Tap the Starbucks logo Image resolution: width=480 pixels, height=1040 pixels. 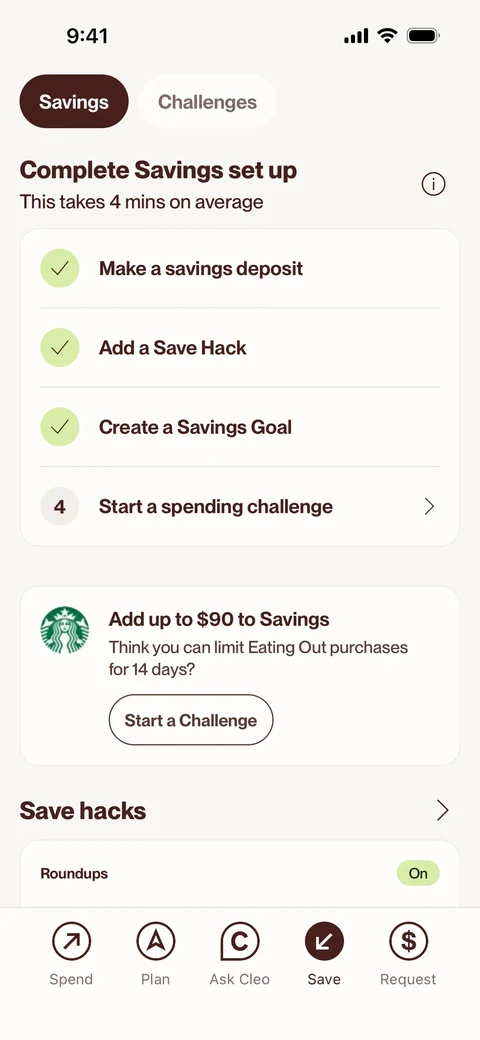click(64, 630)
